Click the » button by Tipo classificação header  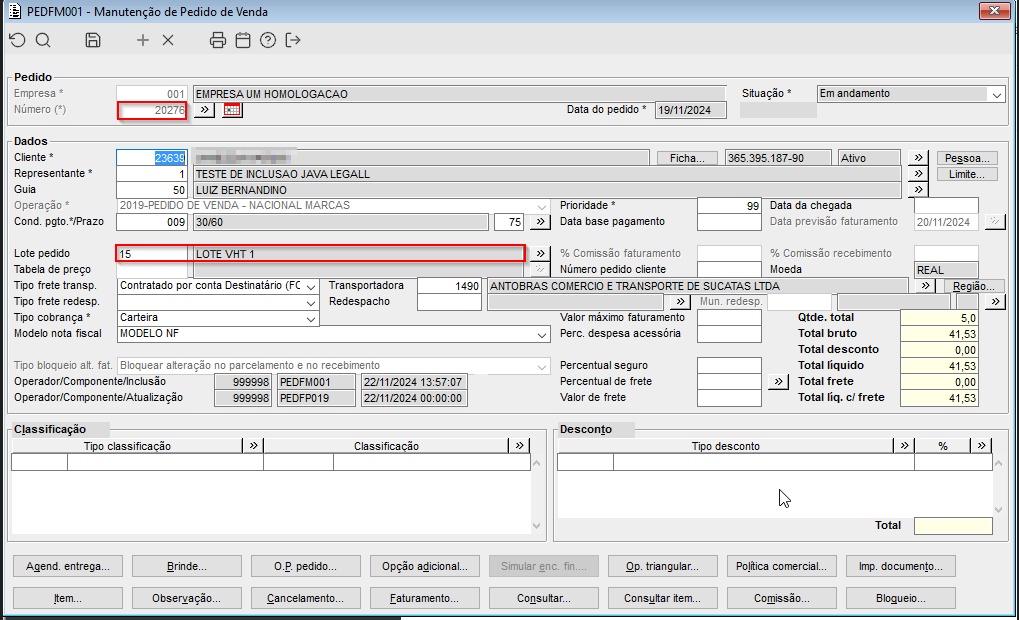point(253,445)
